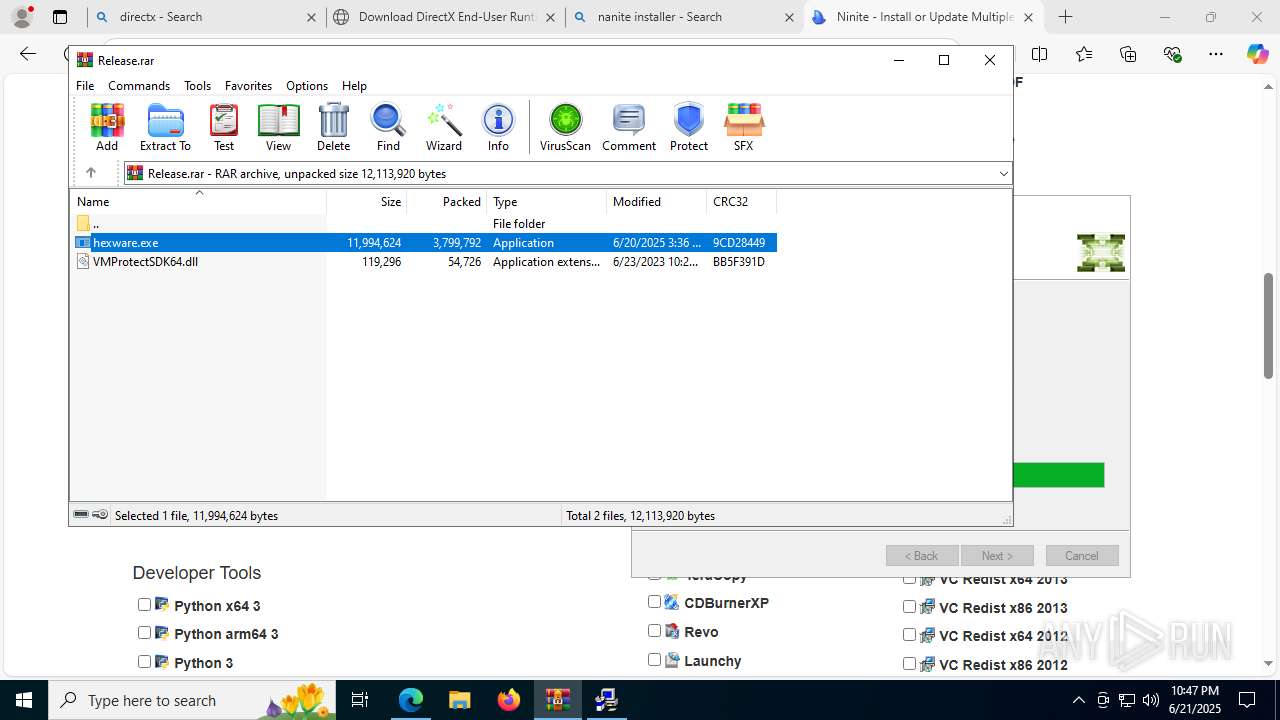Click the taskbar search box
Viewport: 1280px width, 720px height.
(194, 700)
